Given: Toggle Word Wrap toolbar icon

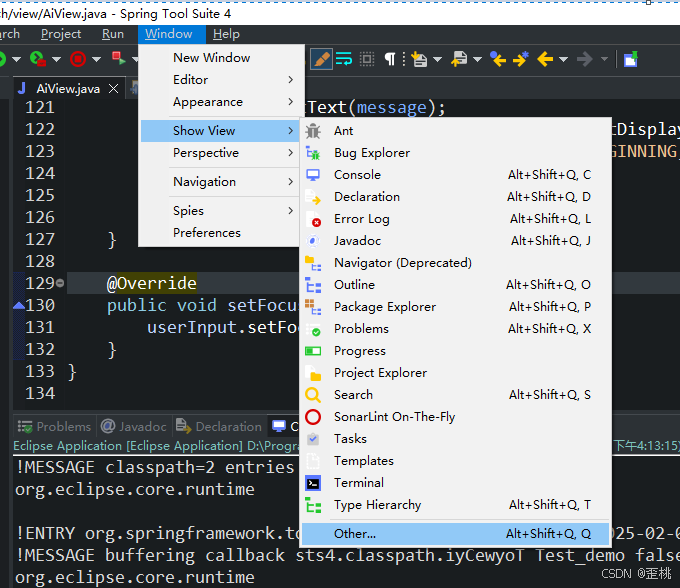Looking at the screenshot, I should point(344,59).
